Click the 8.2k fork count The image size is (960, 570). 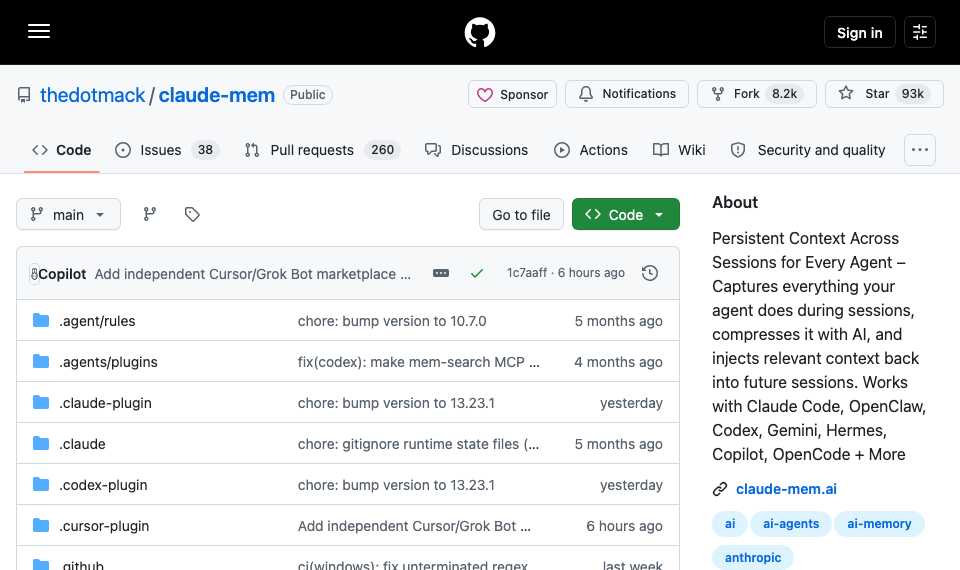pyautogui.click(x=784, y=94)
